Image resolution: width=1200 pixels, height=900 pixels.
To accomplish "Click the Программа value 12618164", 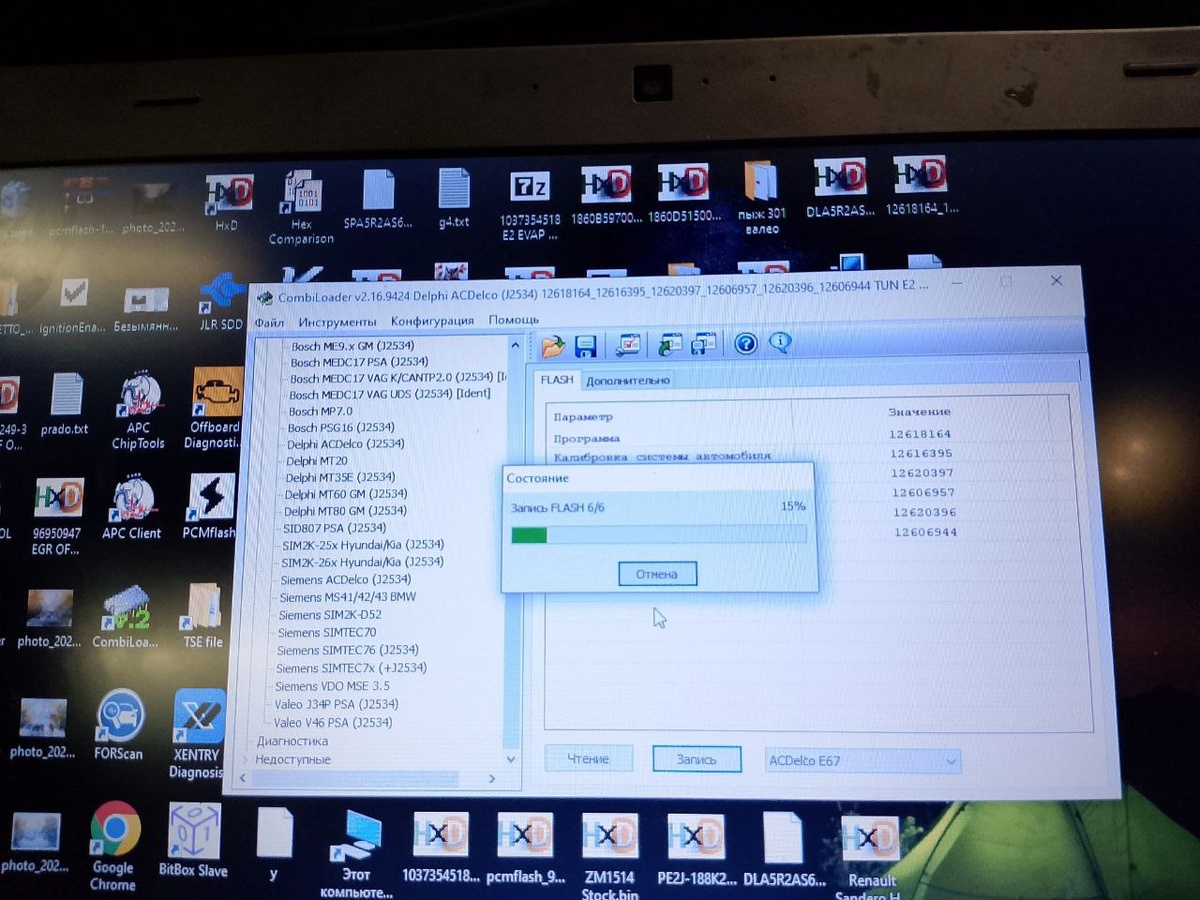I will click(919, 434).
